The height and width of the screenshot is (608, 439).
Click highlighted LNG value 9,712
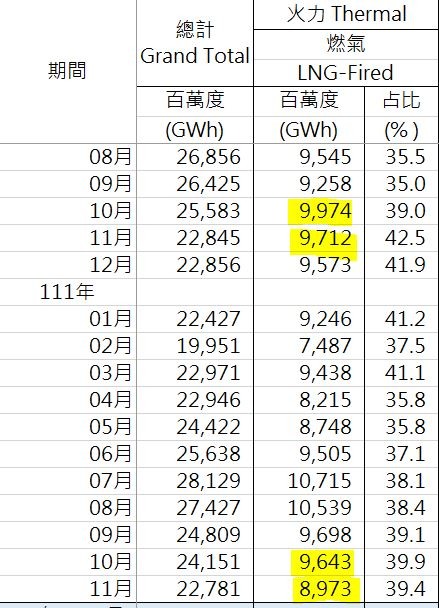[325, 238]
